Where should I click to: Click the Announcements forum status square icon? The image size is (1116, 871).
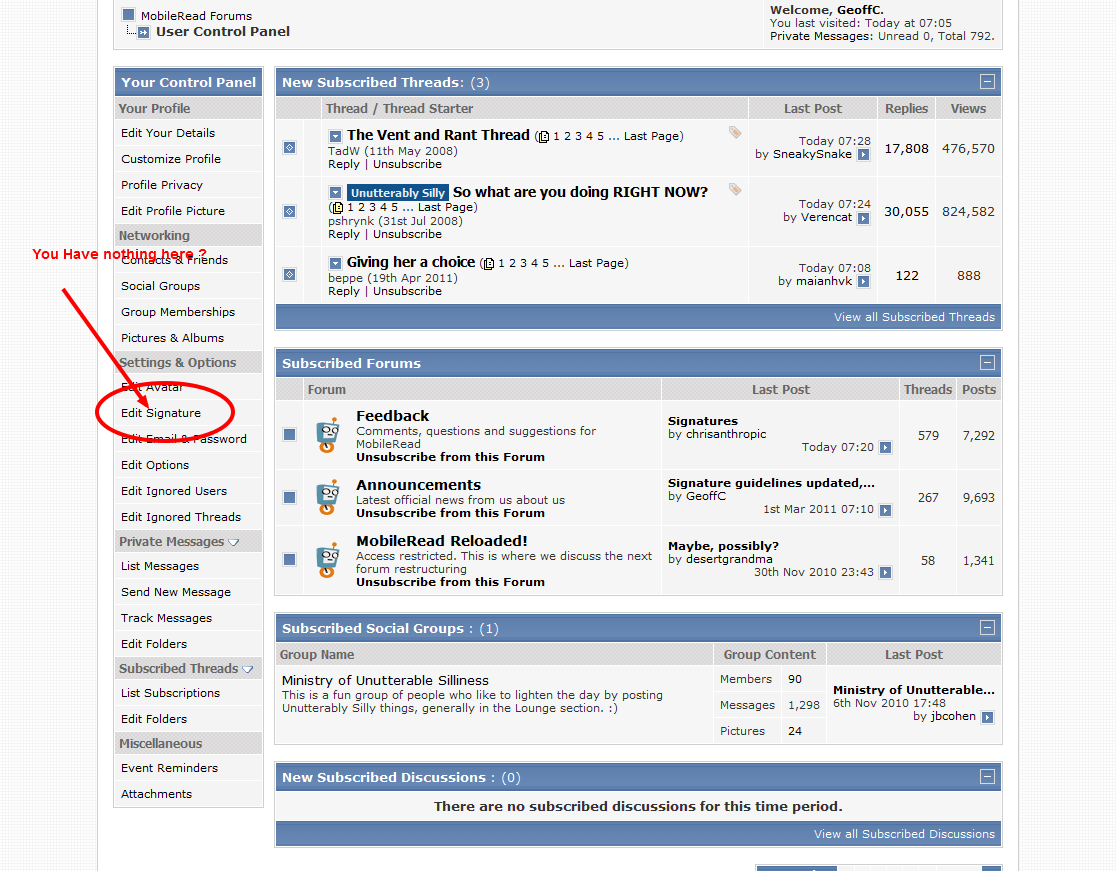[290, 497]
